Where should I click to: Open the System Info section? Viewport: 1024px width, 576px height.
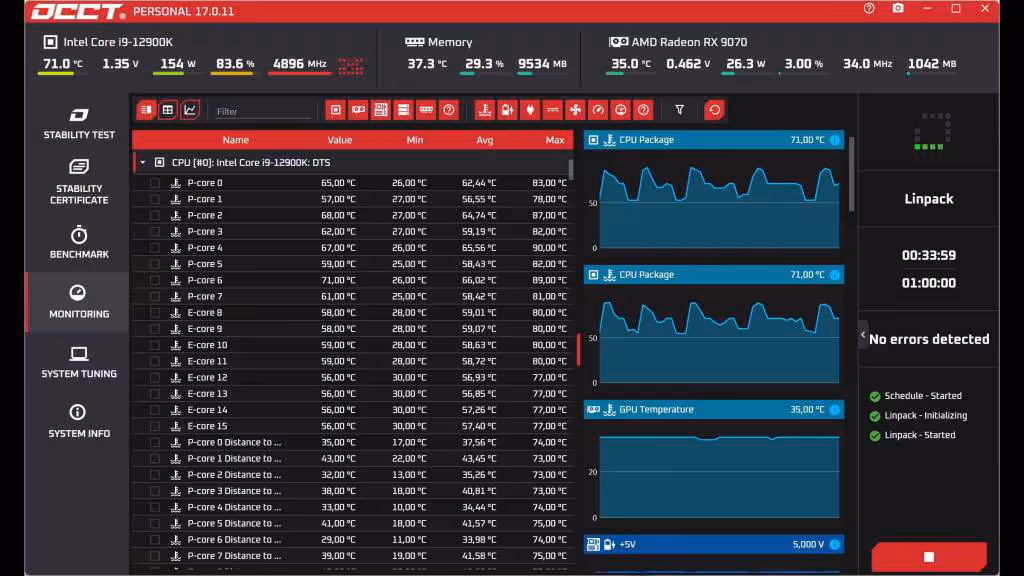[x=79, y=421]
